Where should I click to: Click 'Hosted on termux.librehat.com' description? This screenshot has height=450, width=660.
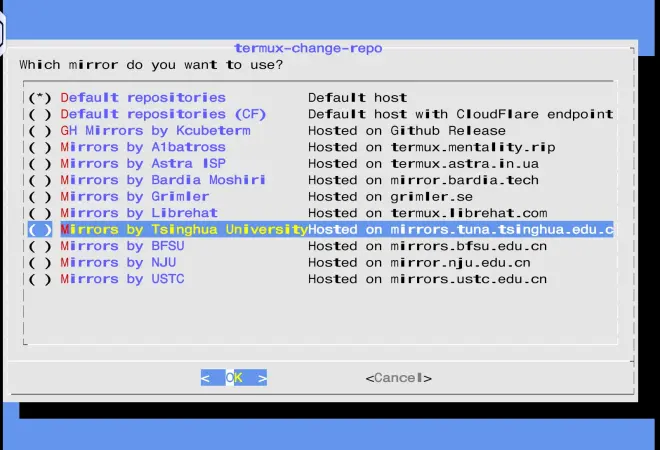428,213
